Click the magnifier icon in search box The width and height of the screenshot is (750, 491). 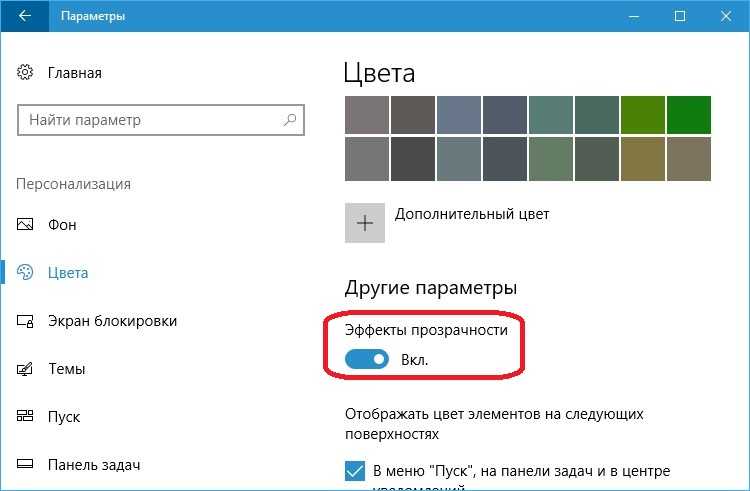tap(290, 120)
